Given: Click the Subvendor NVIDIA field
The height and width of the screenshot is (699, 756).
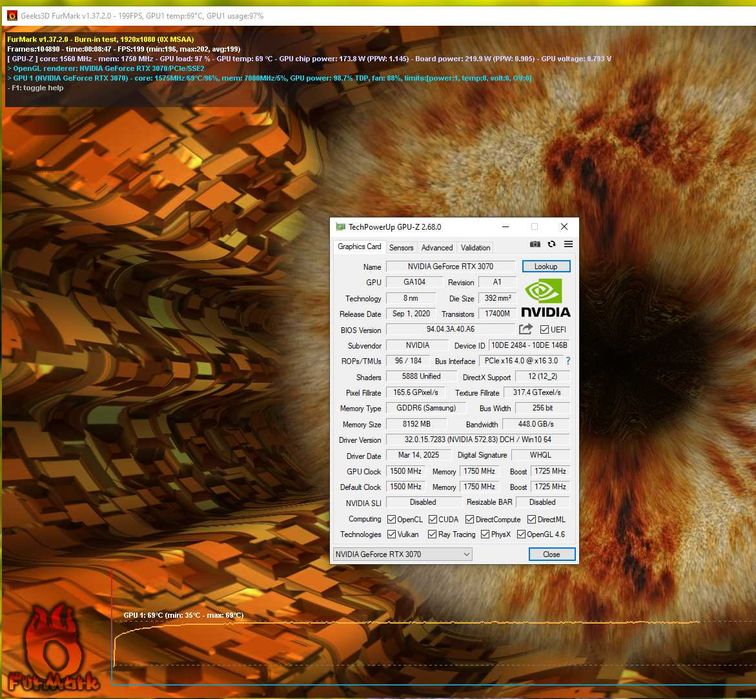Looking at the screenshot, I should coord(417,345).
